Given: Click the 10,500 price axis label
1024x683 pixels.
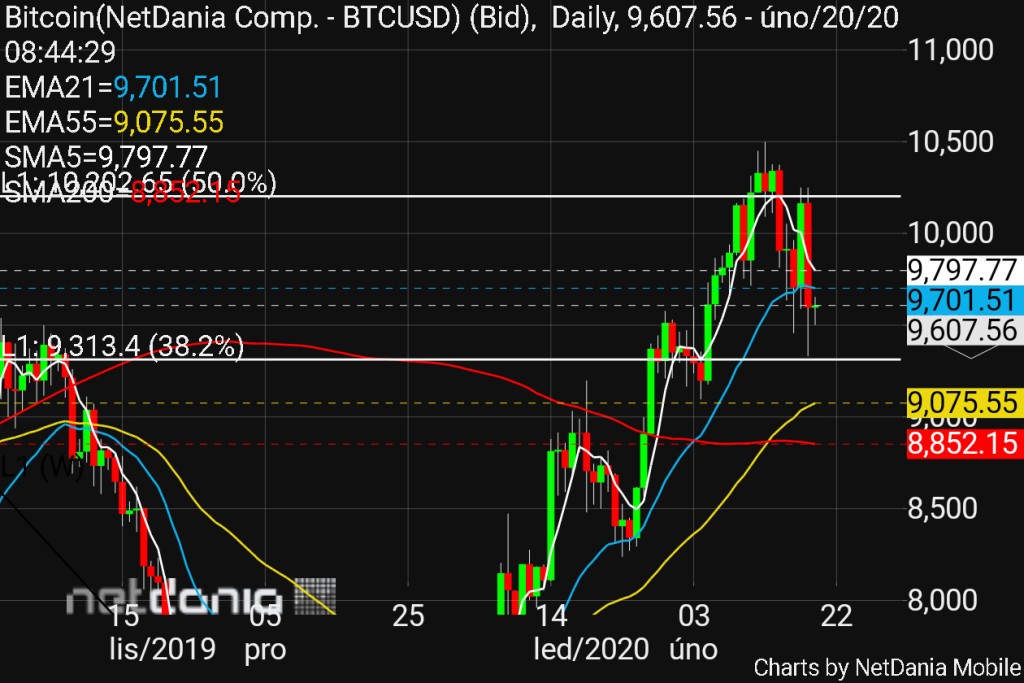Looking at the screenshot, I should [951, 142].
